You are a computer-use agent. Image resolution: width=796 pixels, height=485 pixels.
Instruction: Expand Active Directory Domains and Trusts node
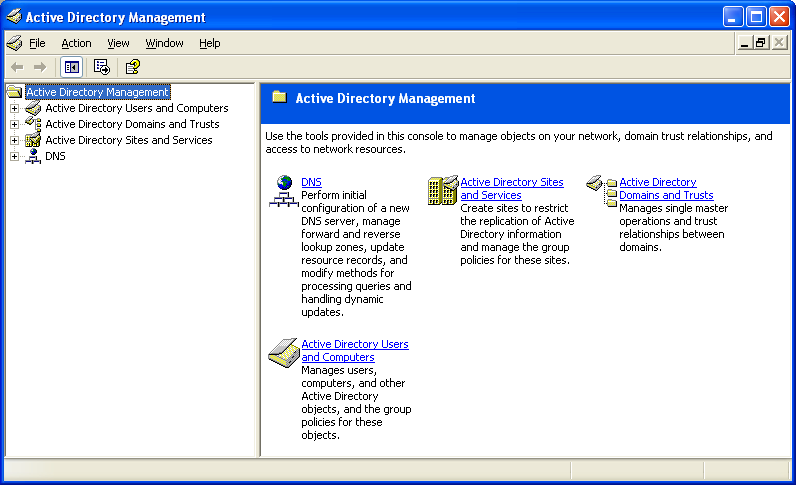[x=14, y=124]
